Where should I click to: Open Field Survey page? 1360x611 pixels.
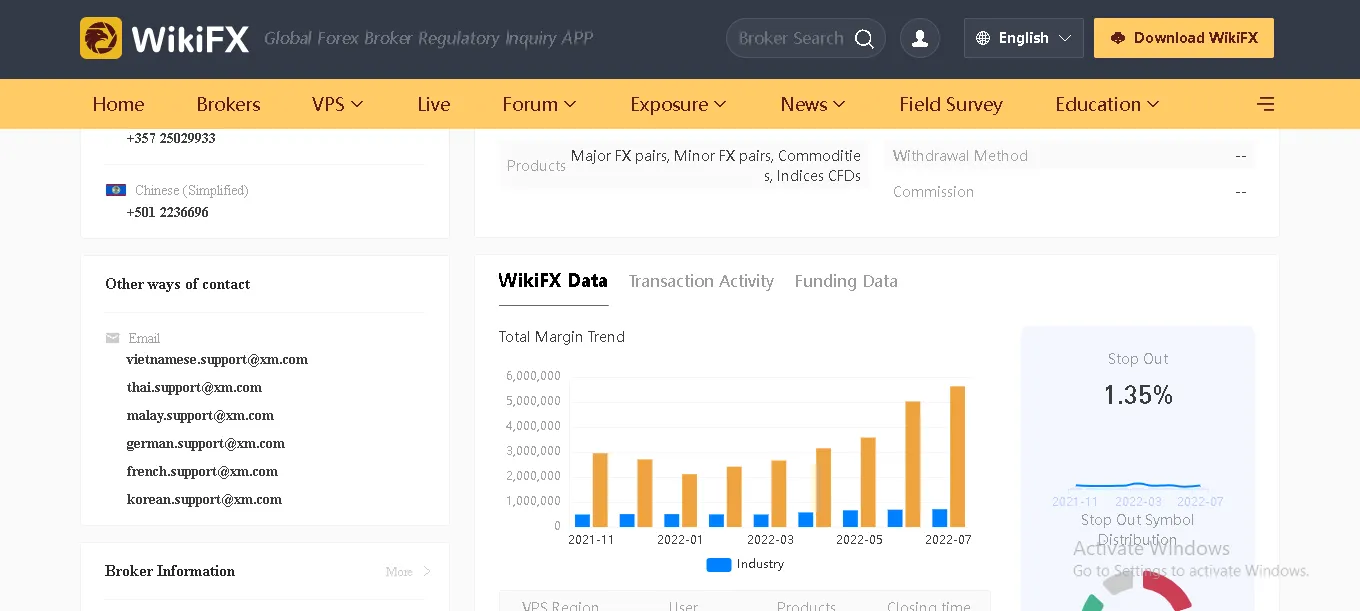[x=951, y=104]
